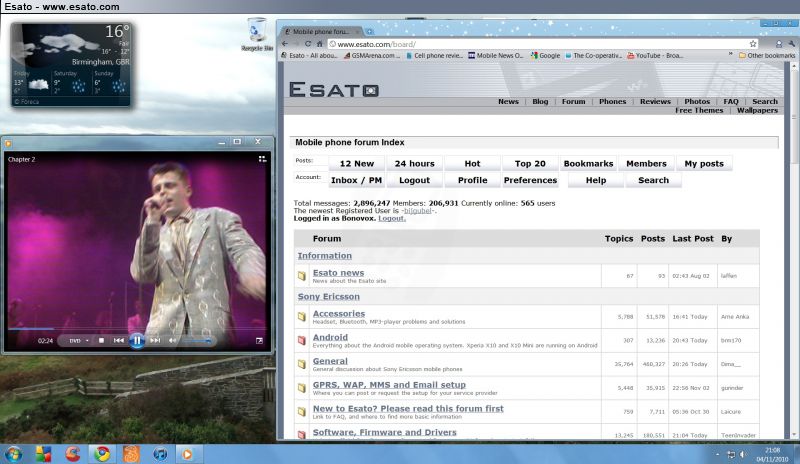Open The Co-operative bookmark

click(x=593, y=56)
